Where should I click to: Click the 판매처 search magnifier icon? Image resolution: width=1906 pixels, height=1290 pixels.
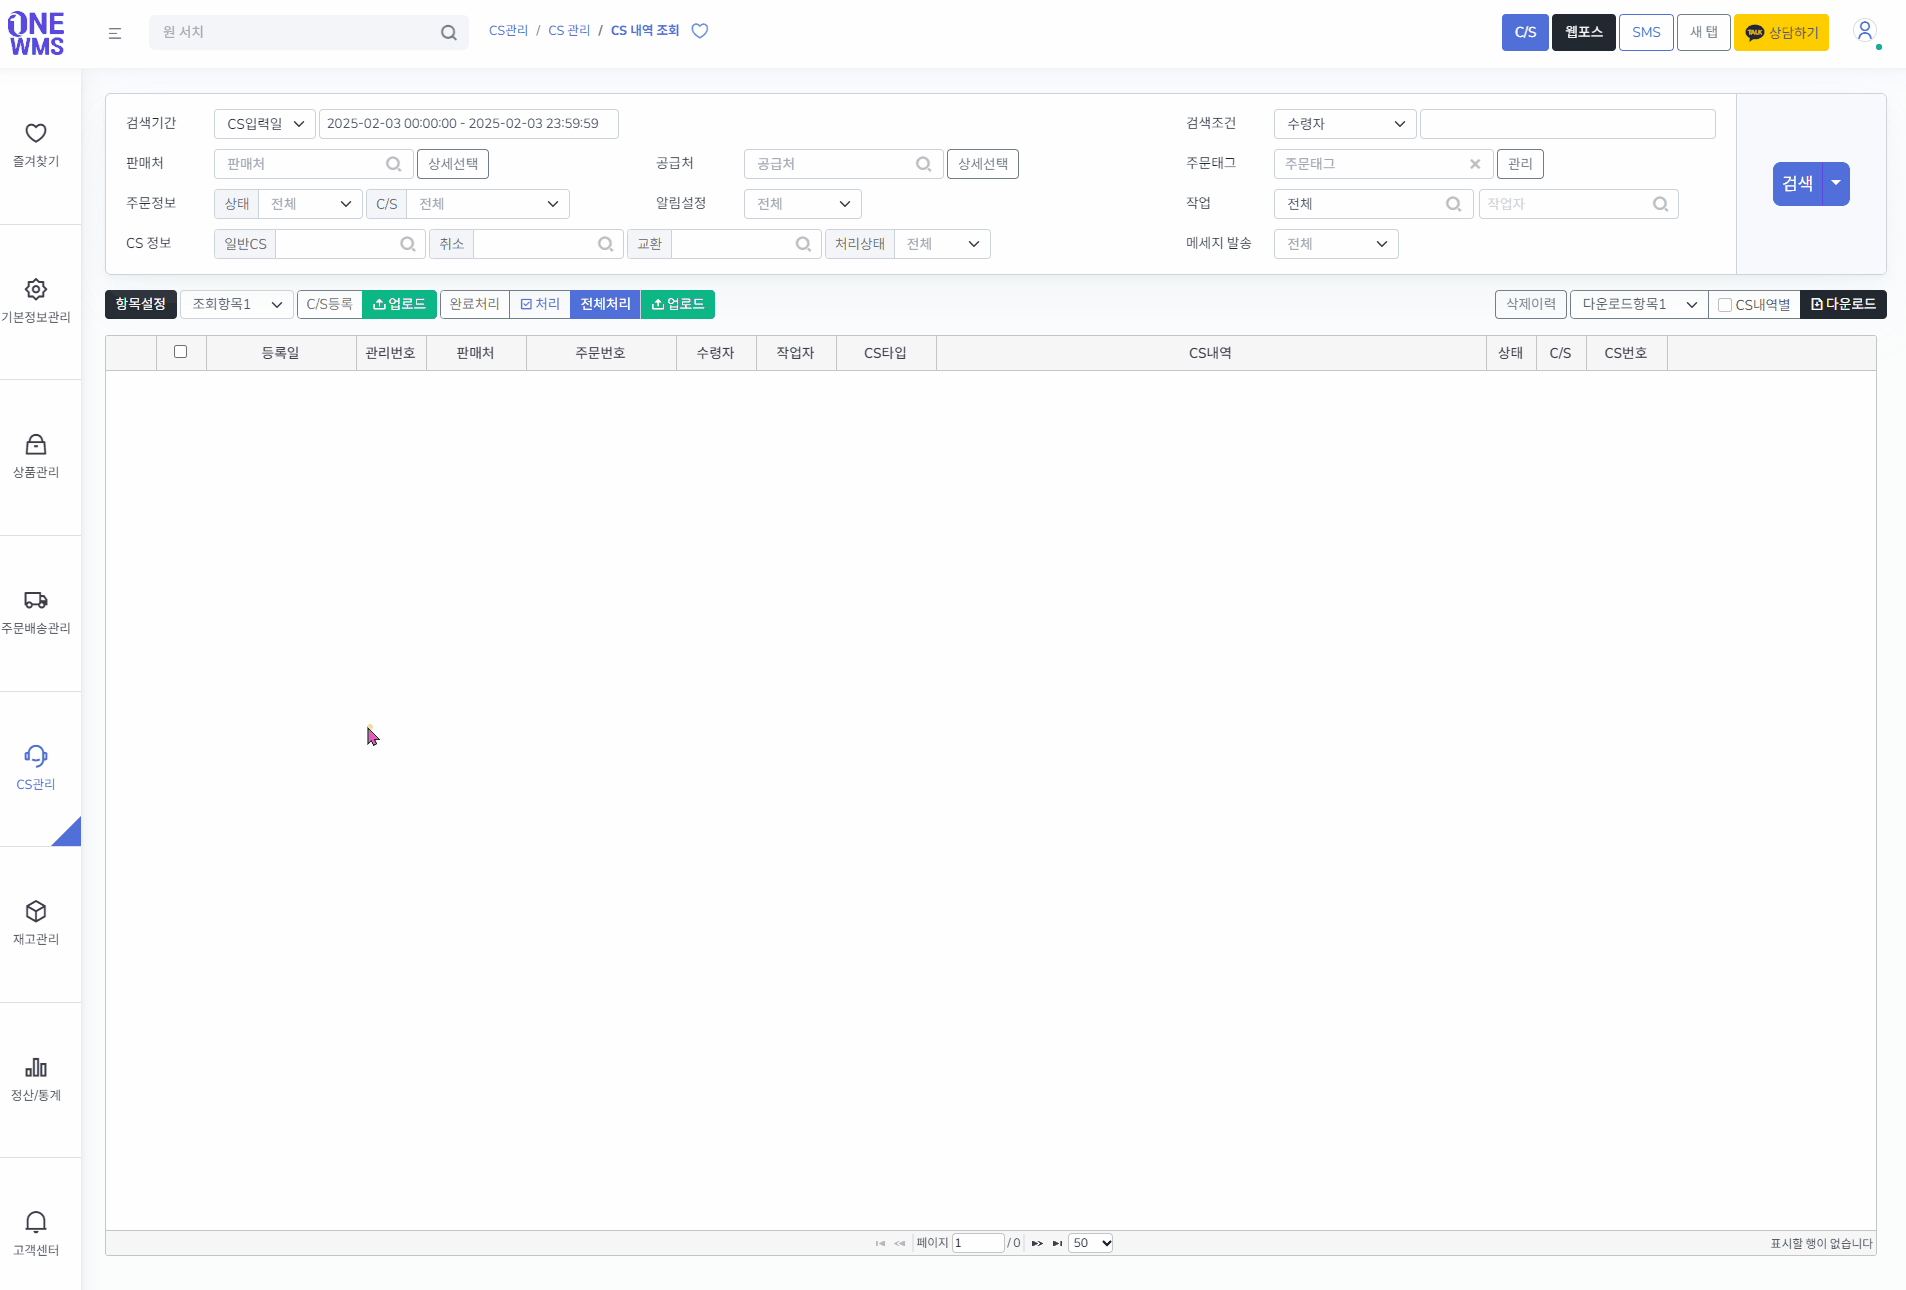(394, 164)
